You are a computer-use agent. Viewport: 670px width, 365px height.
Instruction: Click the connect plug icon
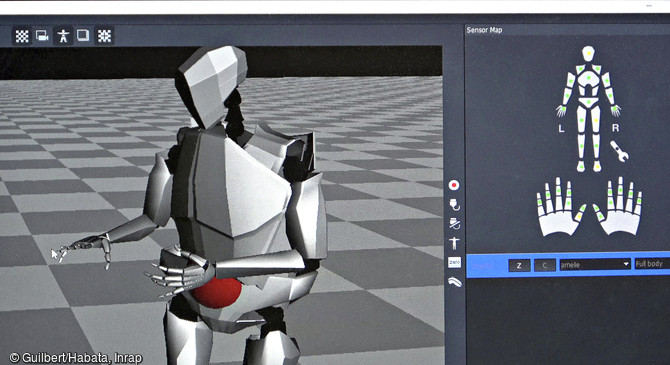coord(454,205)
